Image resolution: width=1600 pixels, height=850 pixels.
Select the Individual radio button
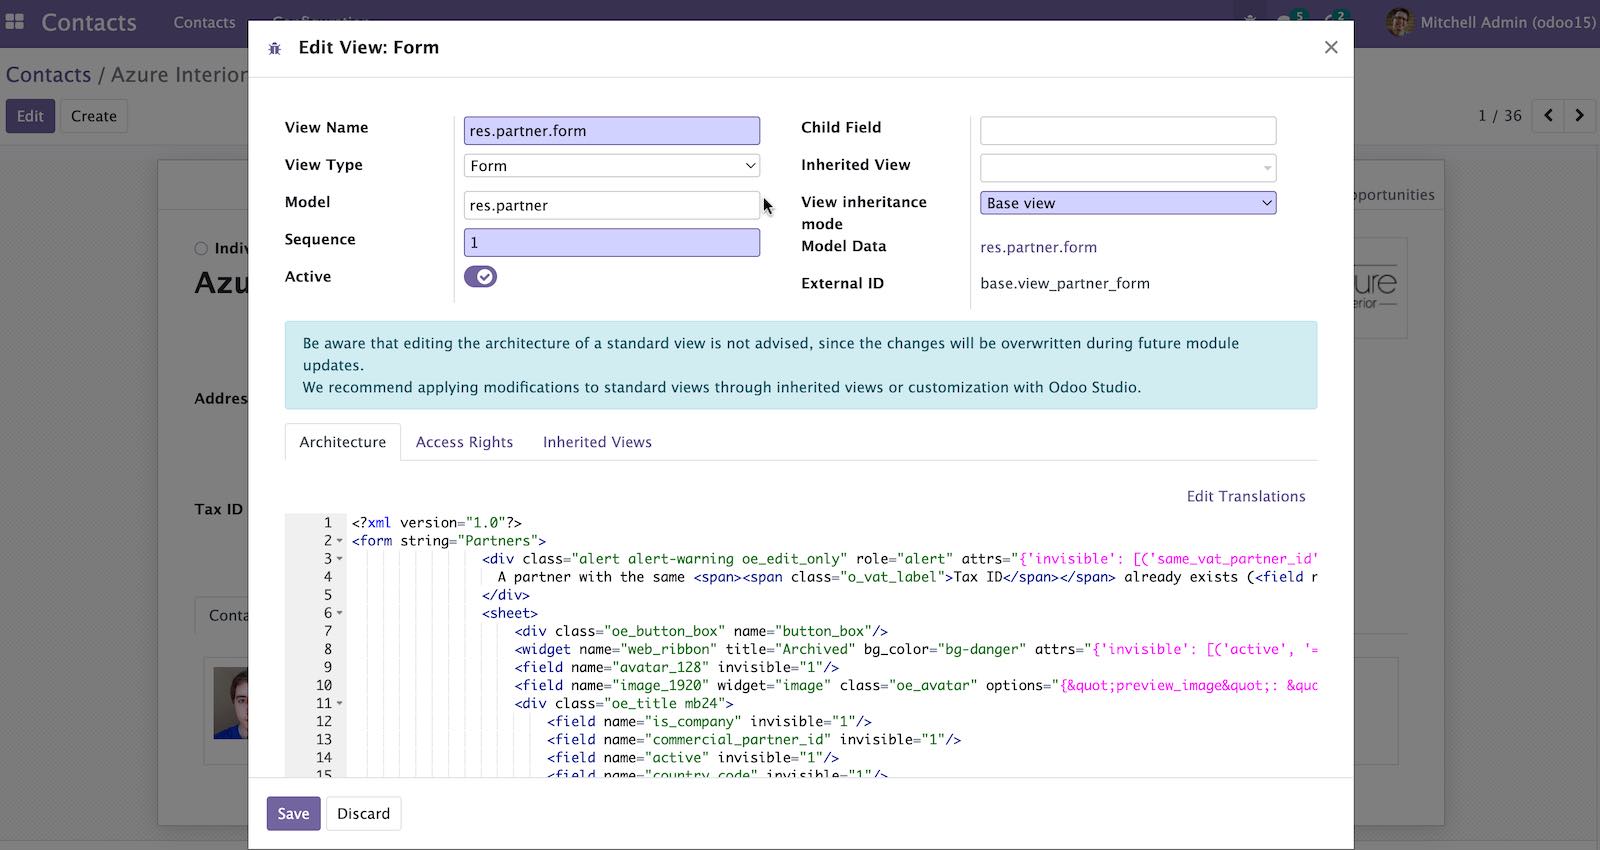click(201, 248)
